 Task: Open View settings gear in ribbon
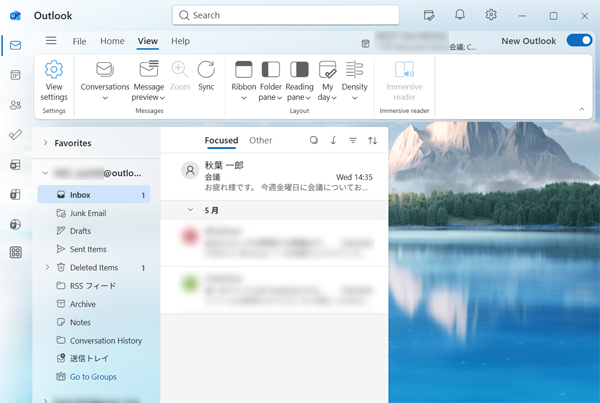click(x=54, y=81)
